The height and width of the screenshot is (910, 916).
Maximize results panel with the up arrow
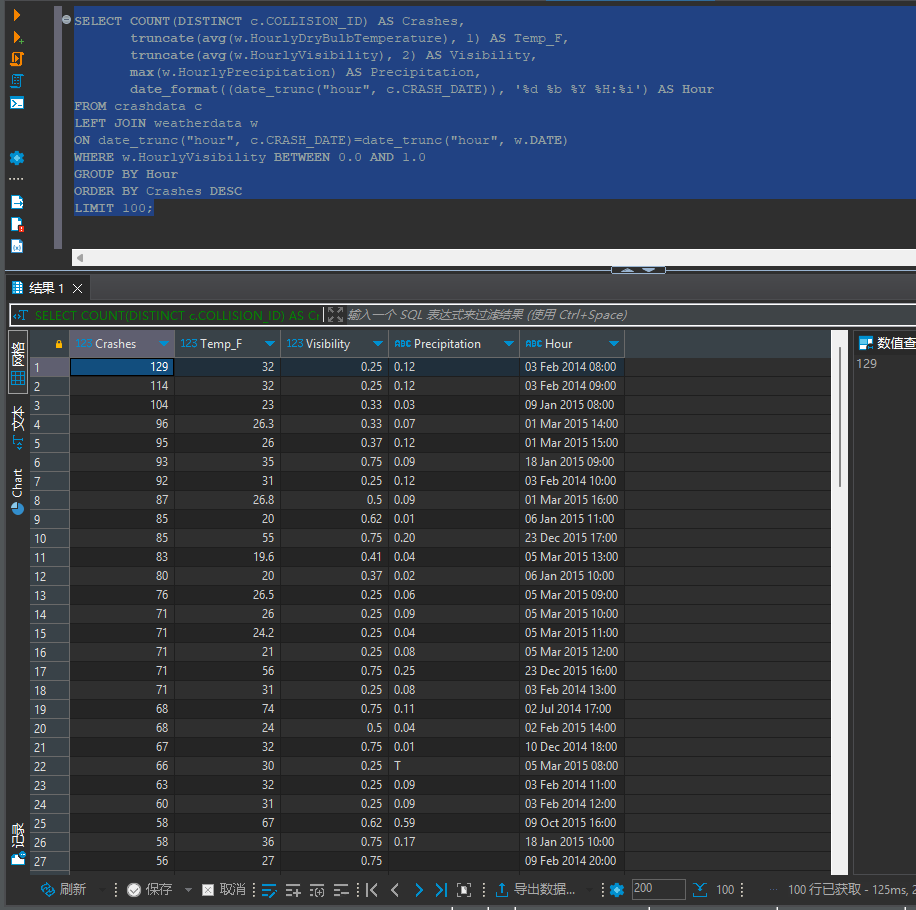coord(627,270)
